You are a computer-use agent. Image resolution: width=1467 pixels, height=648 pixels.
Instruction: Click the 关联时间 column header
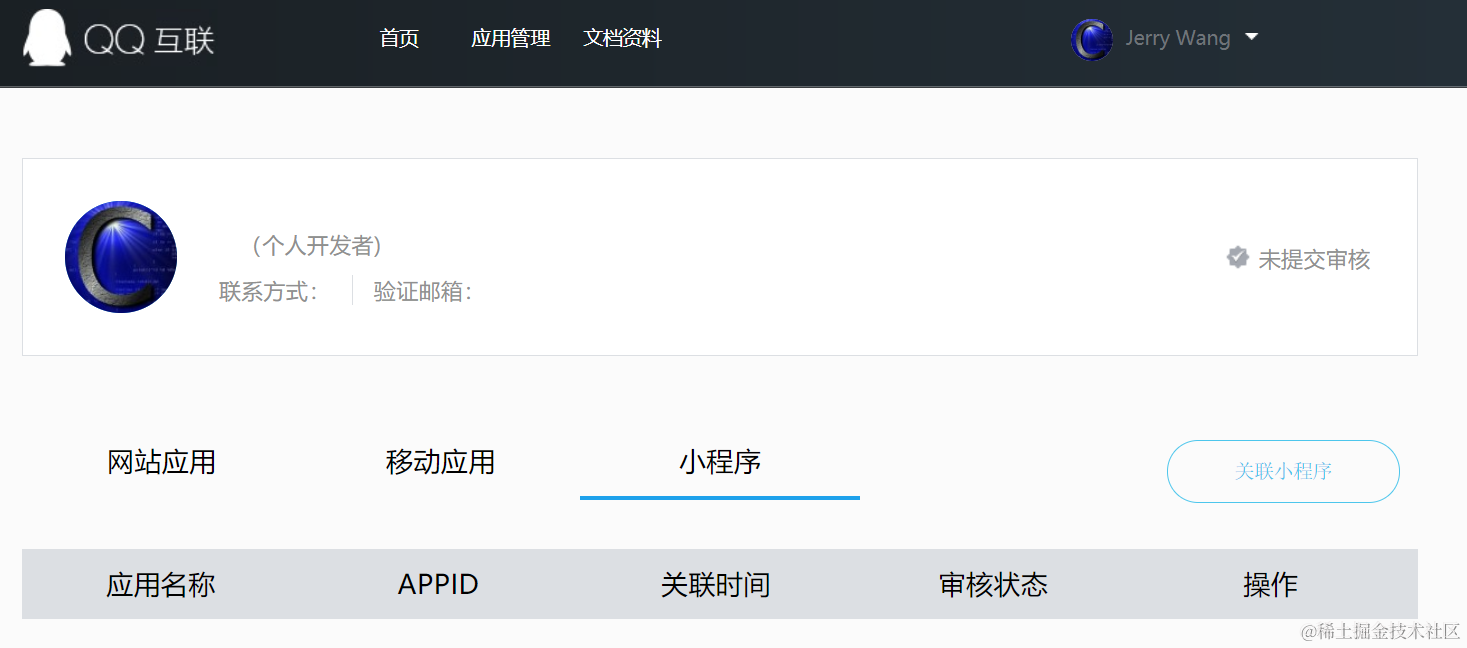(x=716, y=585)
